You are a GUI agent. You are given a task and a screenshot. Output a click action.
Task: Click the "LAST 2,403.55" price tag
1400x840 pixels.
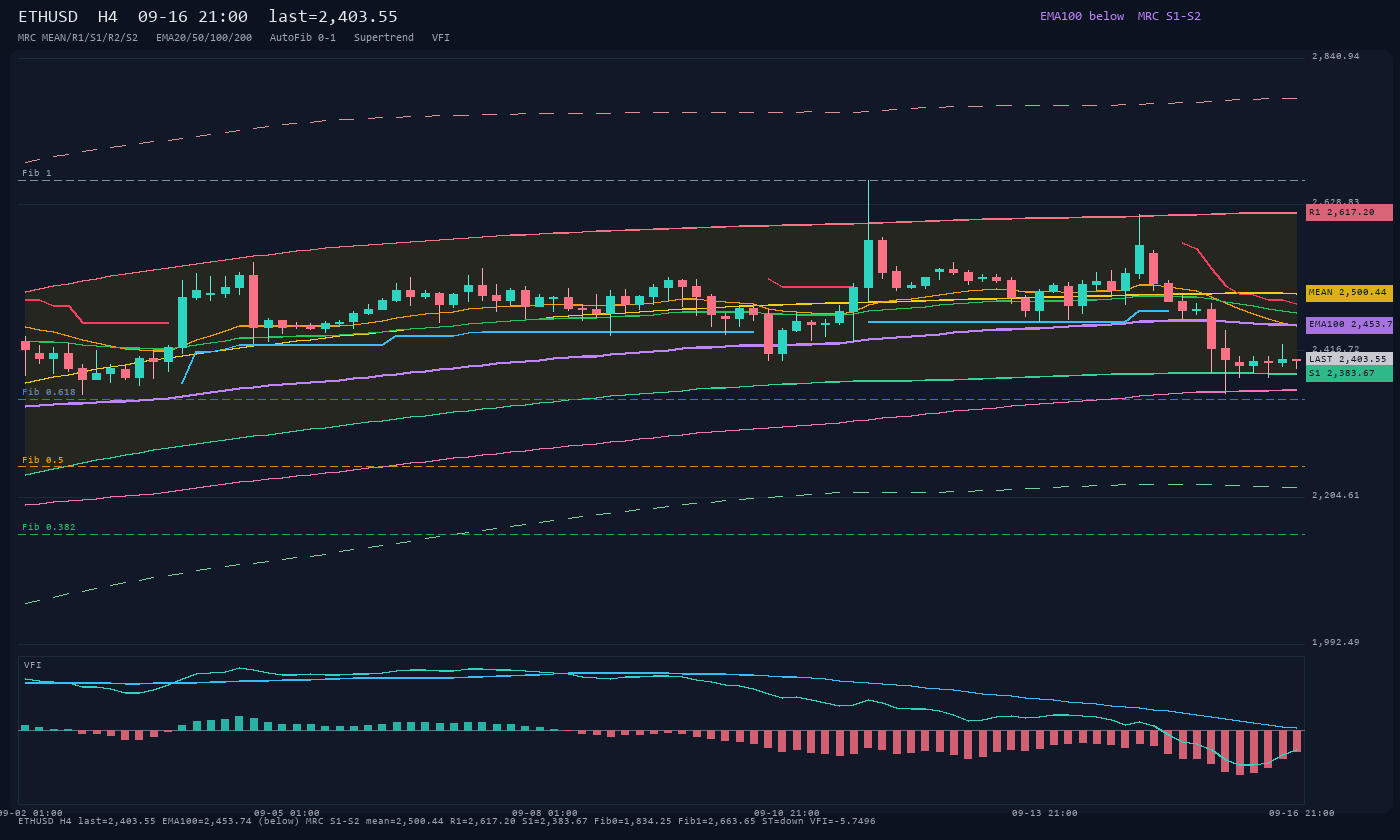(x=1349, y=359)
